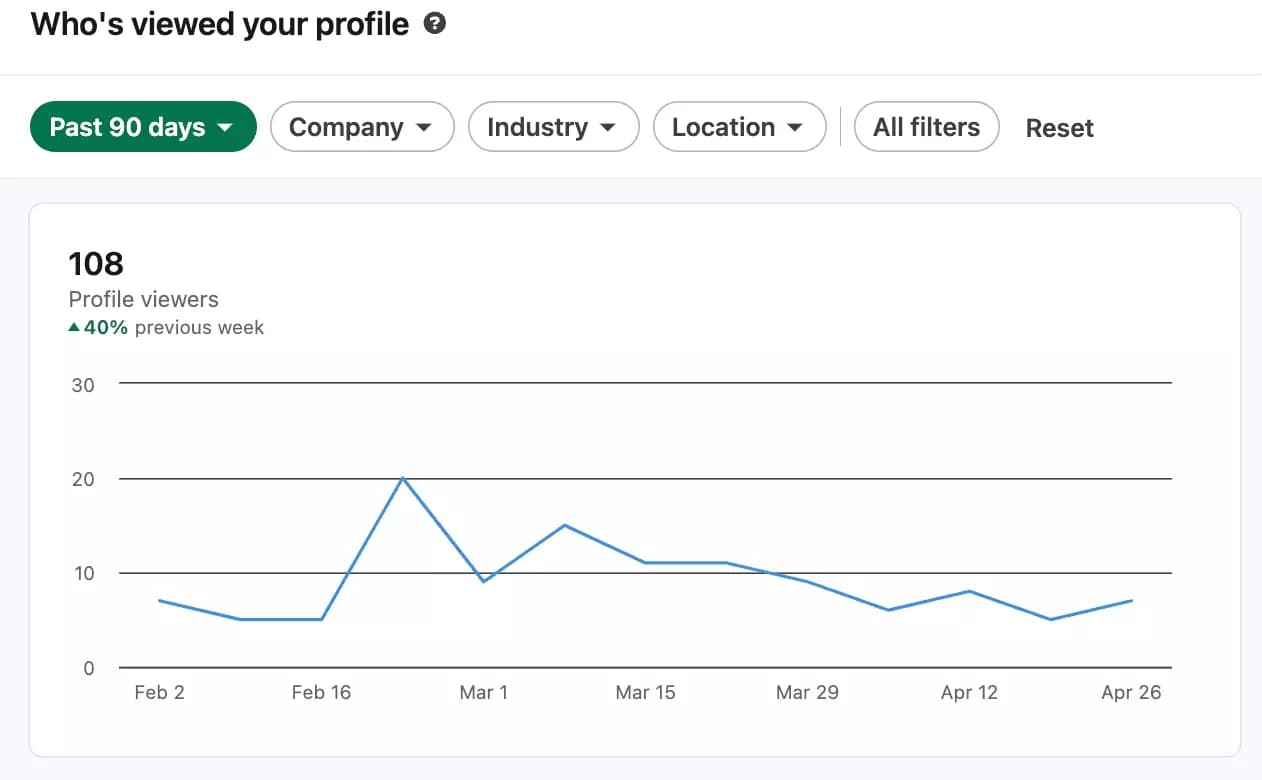Click the chevron on the Location filter
1262x780 pixels.
(x=795, y=127)
